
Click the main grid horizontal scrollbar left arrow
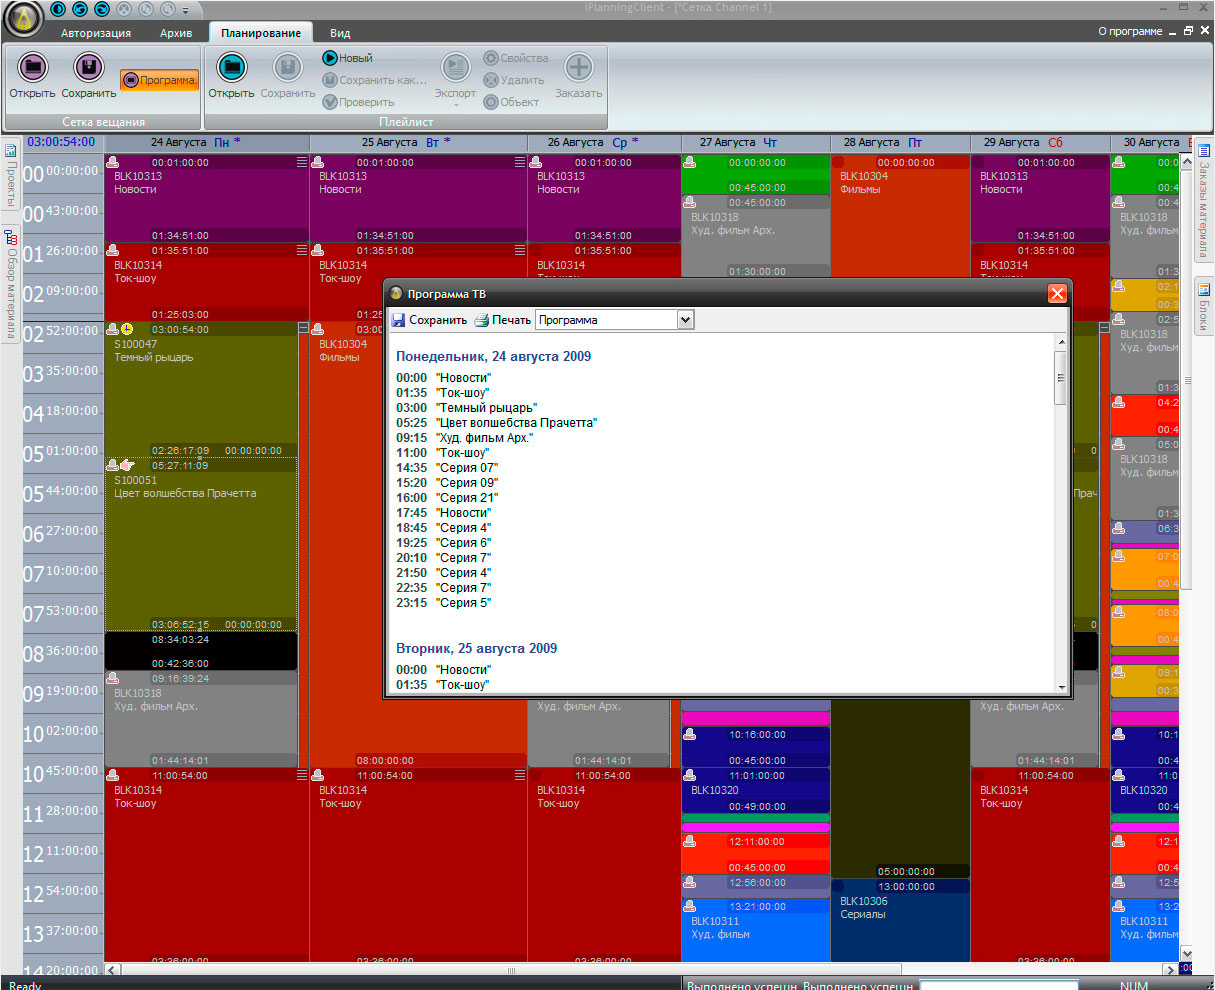tap(113, 970)
